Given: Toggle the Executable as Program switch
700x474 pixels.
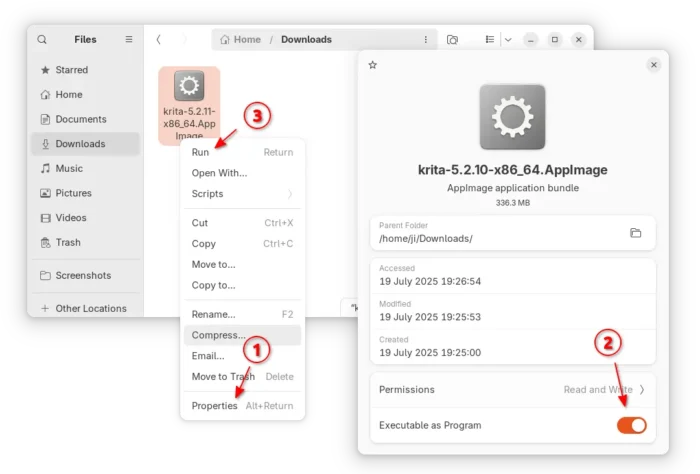Looking at the screenshot, I should pyautogui.click(x=631, y=425).
